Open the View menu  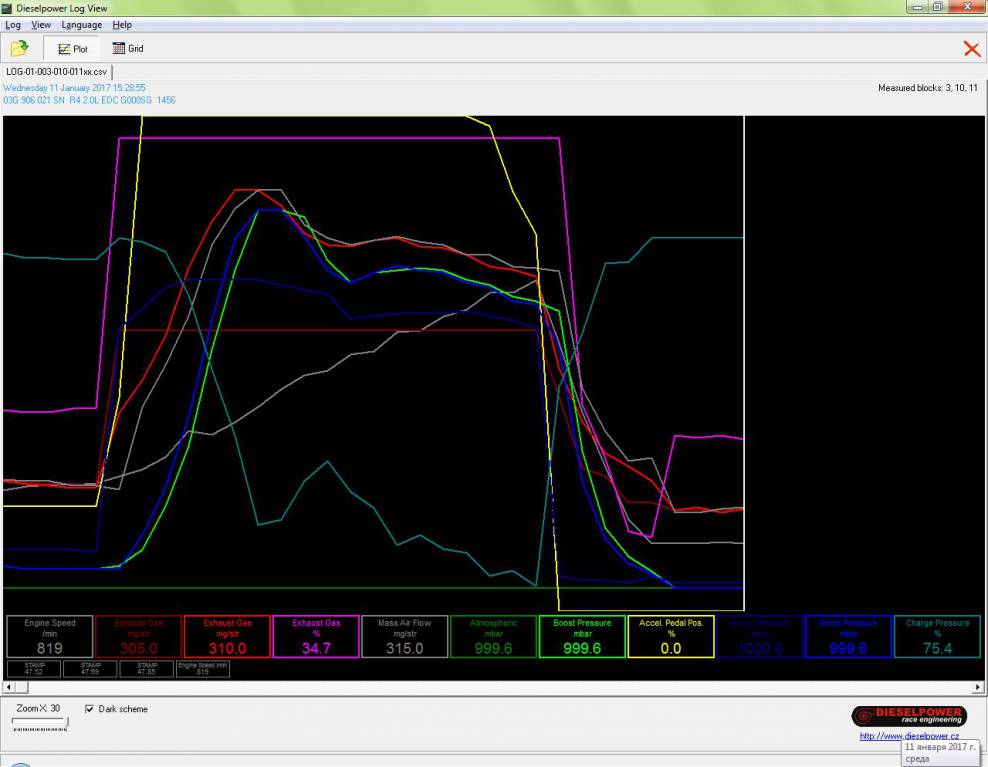point(41,24)
